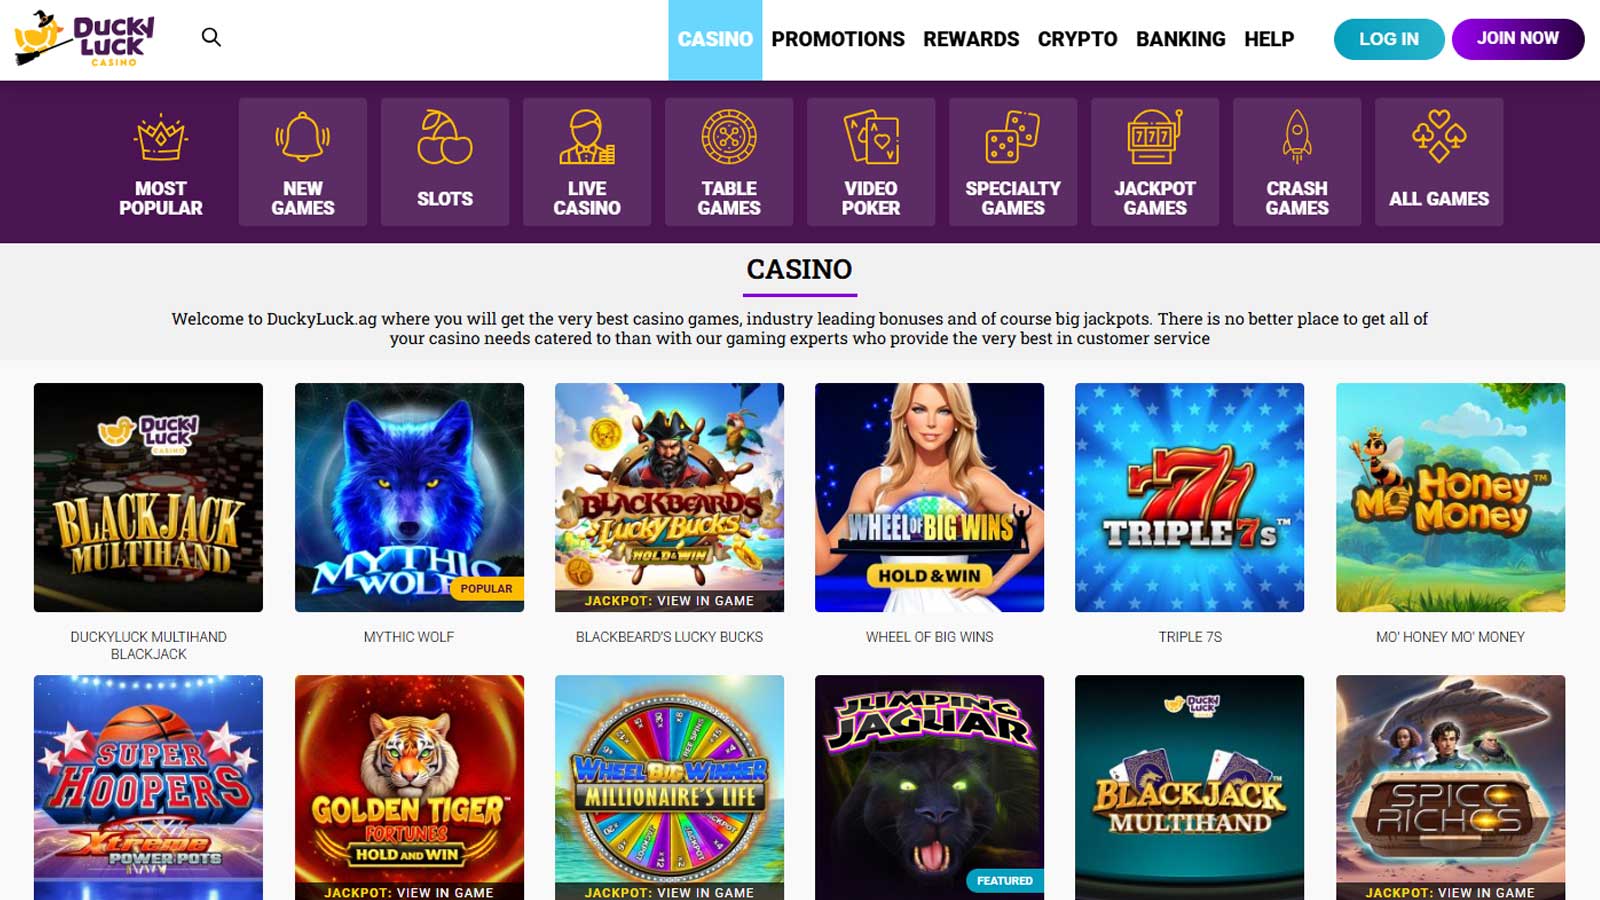Open the Mythic Wolf game thumbnail

tap(409, 497)
